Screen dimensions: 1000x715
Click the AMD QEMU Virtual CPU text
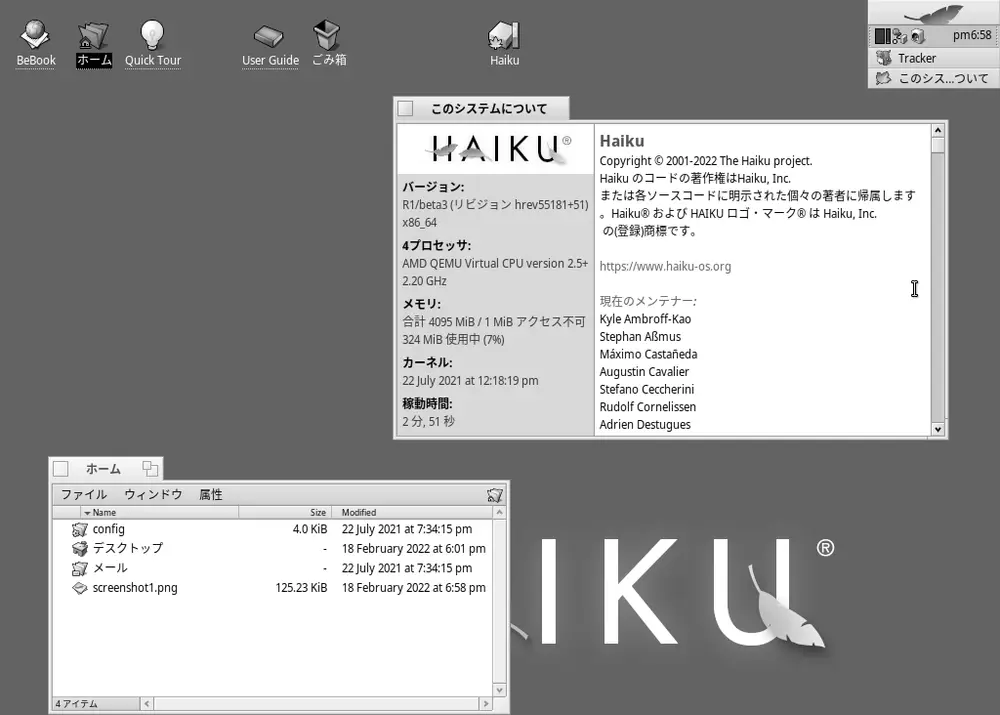(x=495, y=263)
